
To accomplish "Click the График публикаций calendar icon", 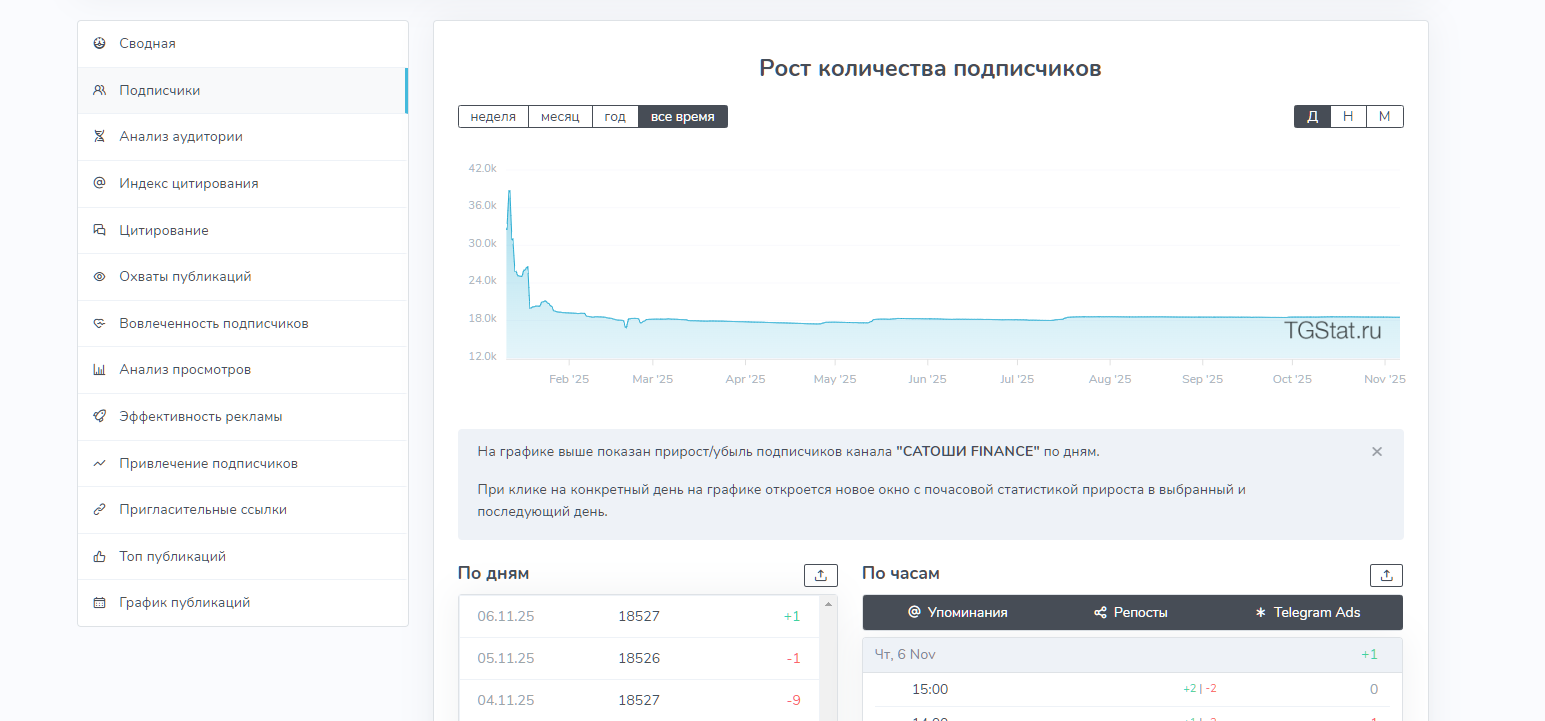I will 99,602.
